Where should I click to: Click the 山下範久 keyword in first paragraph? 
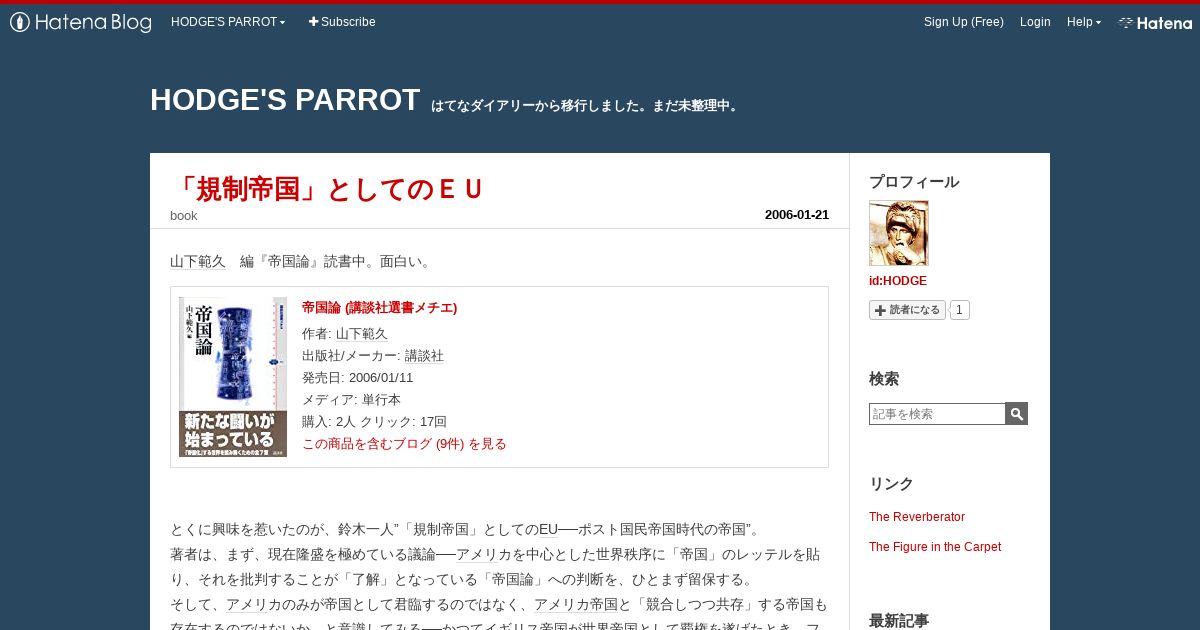coord(198,262)
